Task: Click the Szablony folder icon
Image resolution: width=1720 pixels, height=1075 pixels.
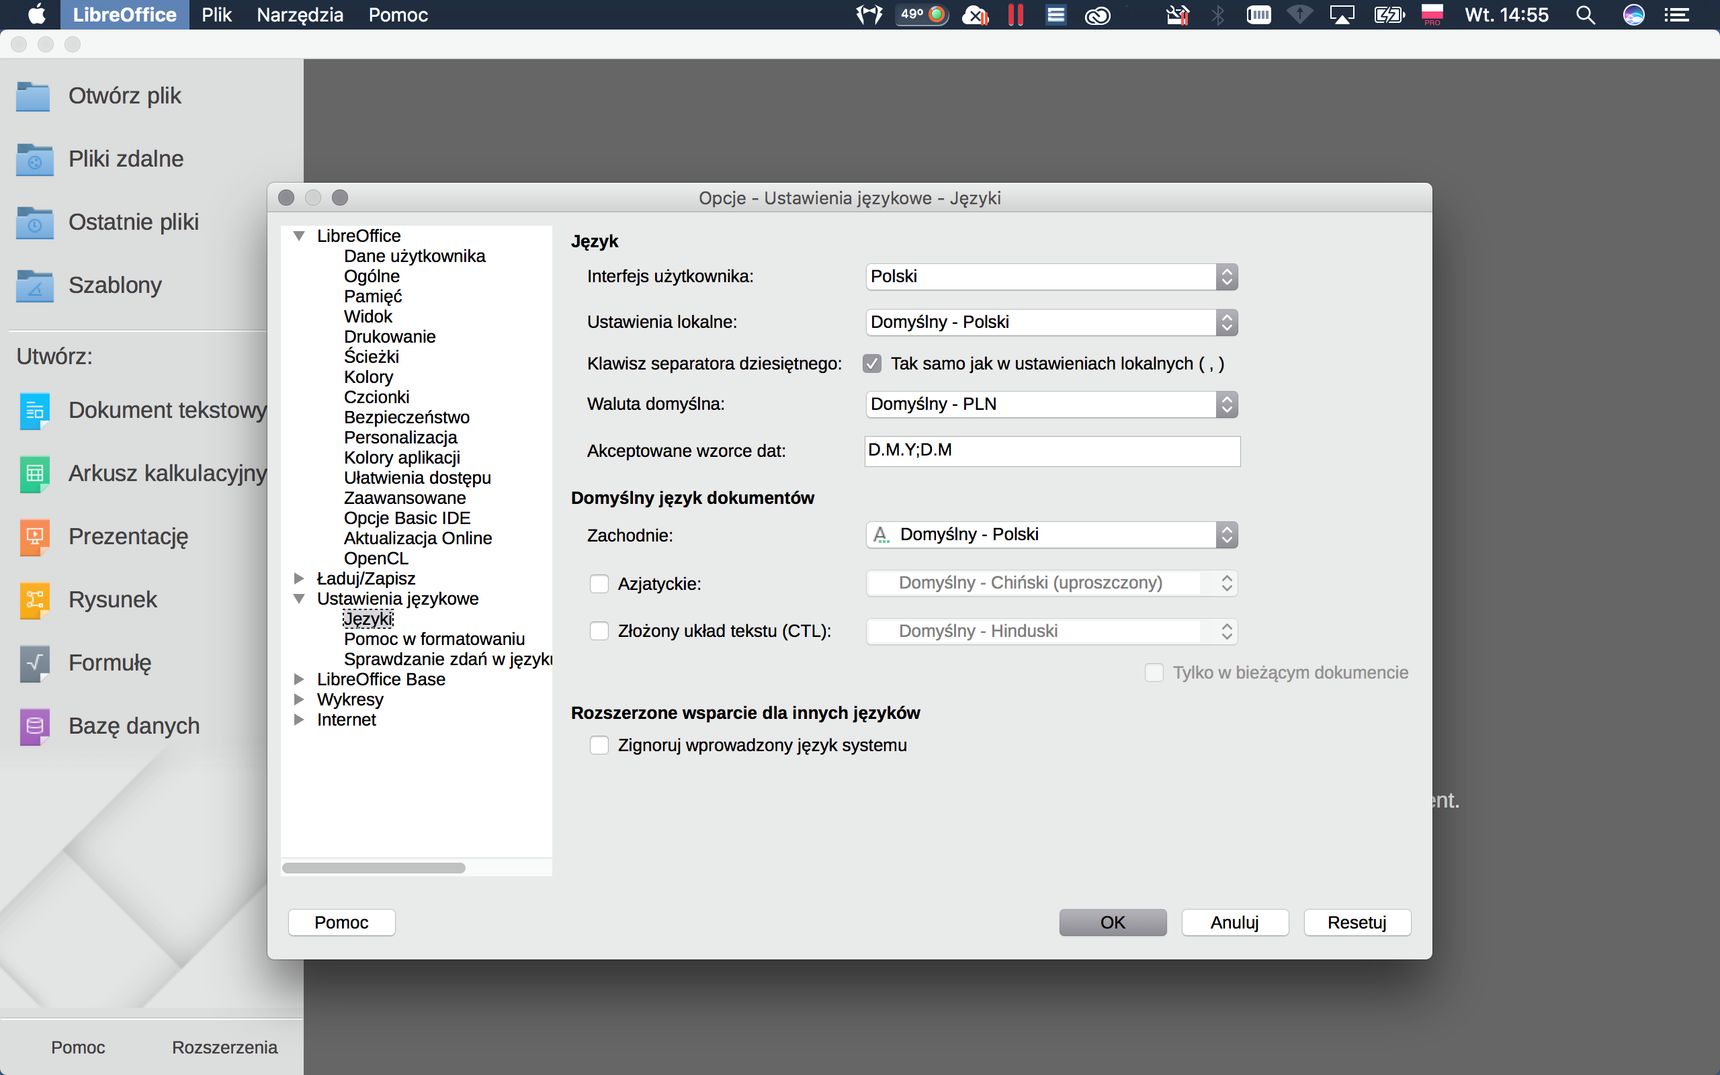Action: point(33,285)
